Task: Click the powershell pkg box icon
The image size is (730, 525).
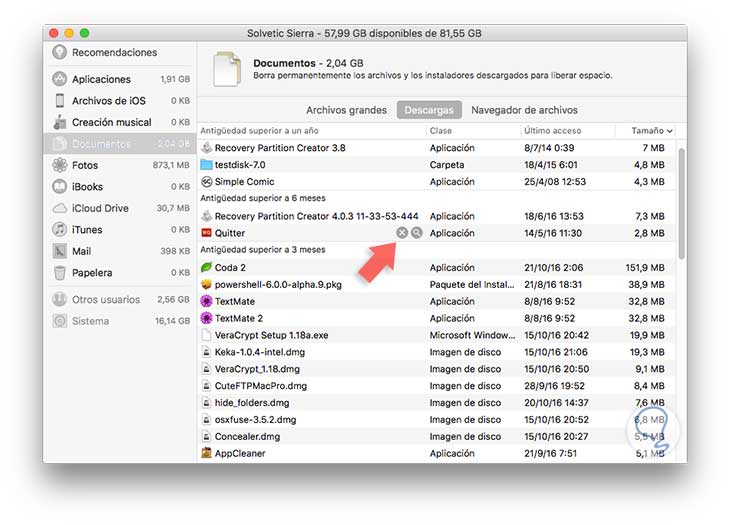Action: coord(206,284)
